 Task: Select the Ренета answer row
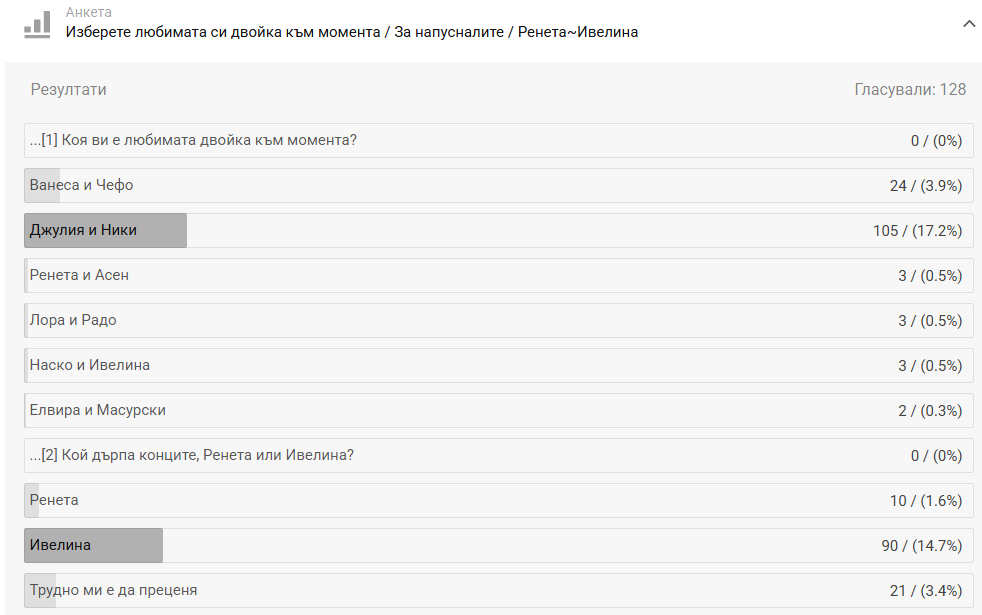tap(499, 500)
